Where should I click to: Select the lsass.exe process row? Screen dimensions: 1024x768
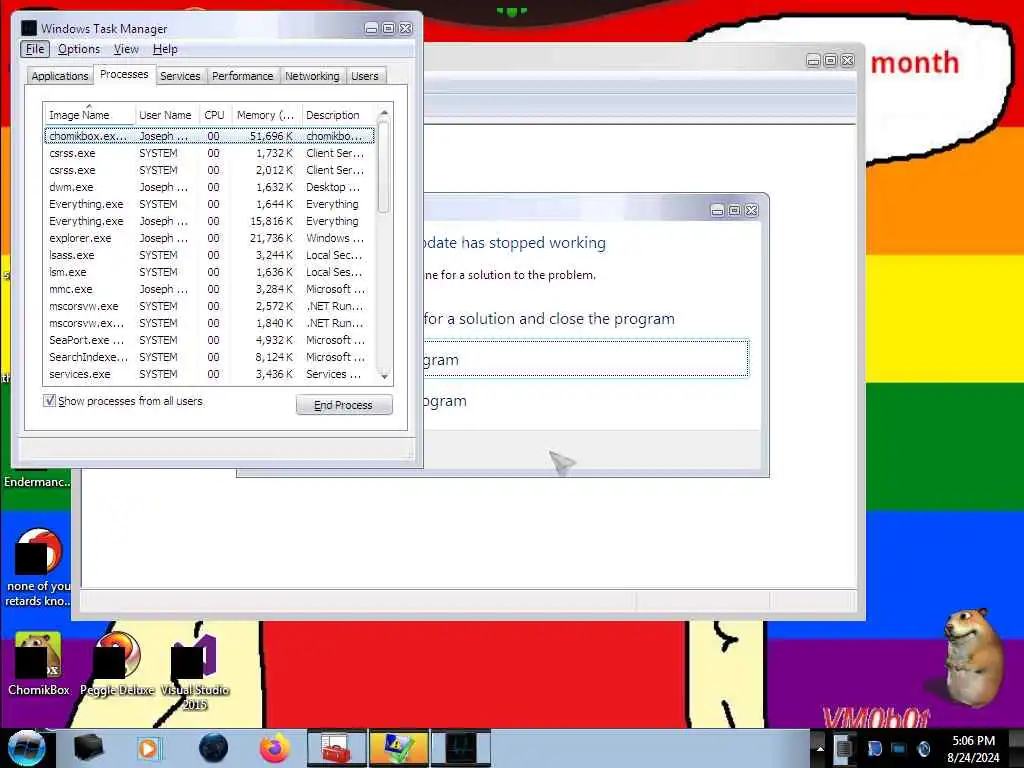point(209,255)
